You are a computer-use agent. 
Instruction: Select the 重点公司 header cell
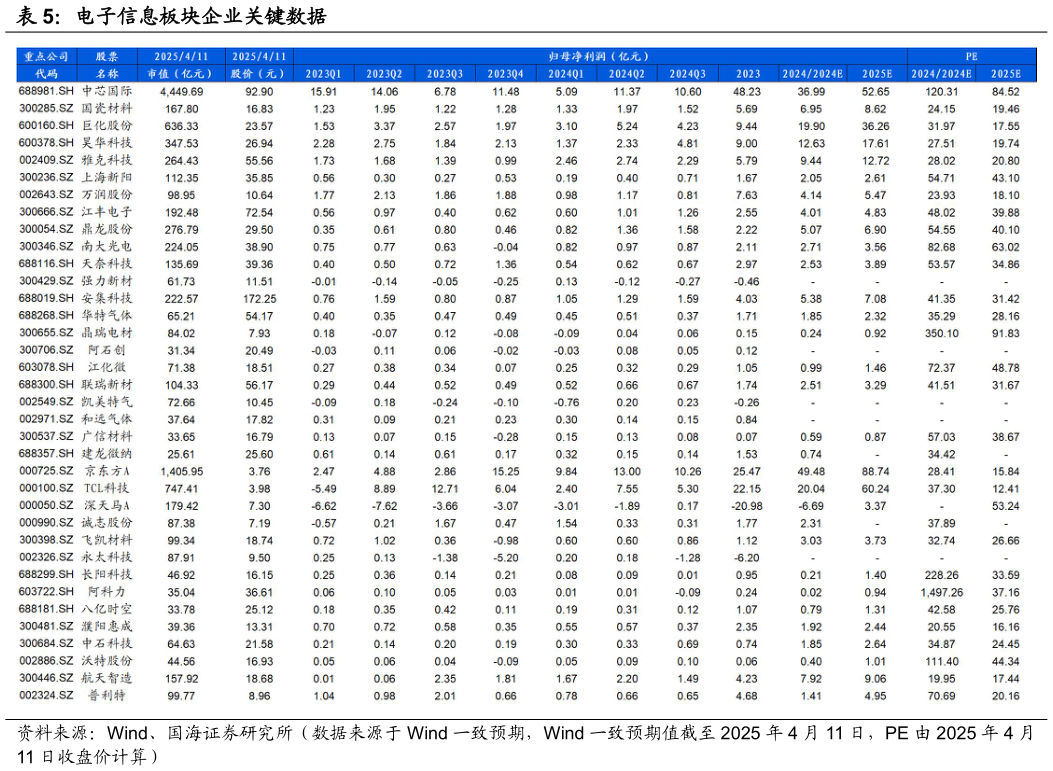point(46,56)
